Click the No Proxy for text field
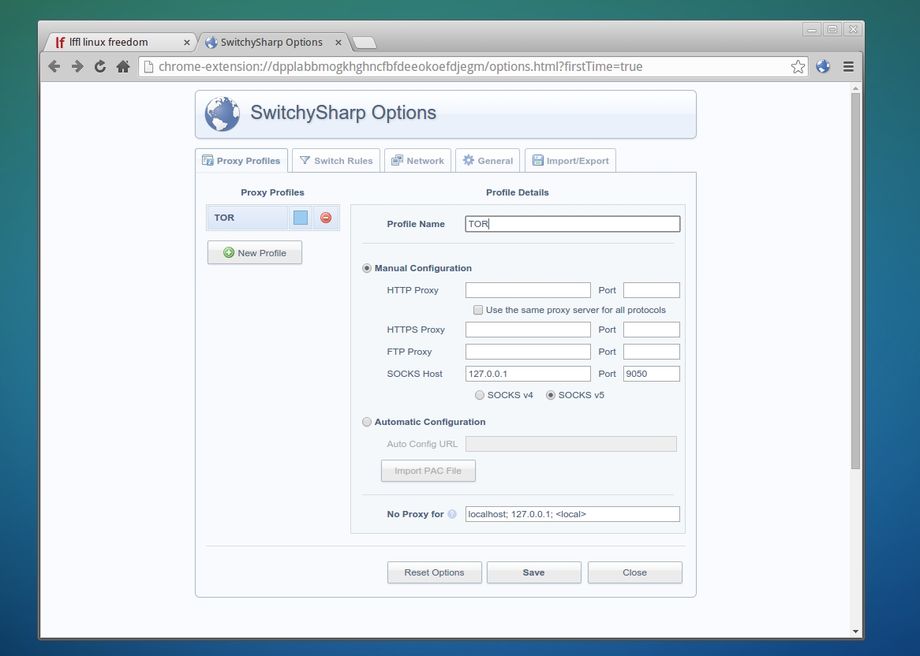Image resolution: width=920 pixels, height=656 pixels. (573, 514)
